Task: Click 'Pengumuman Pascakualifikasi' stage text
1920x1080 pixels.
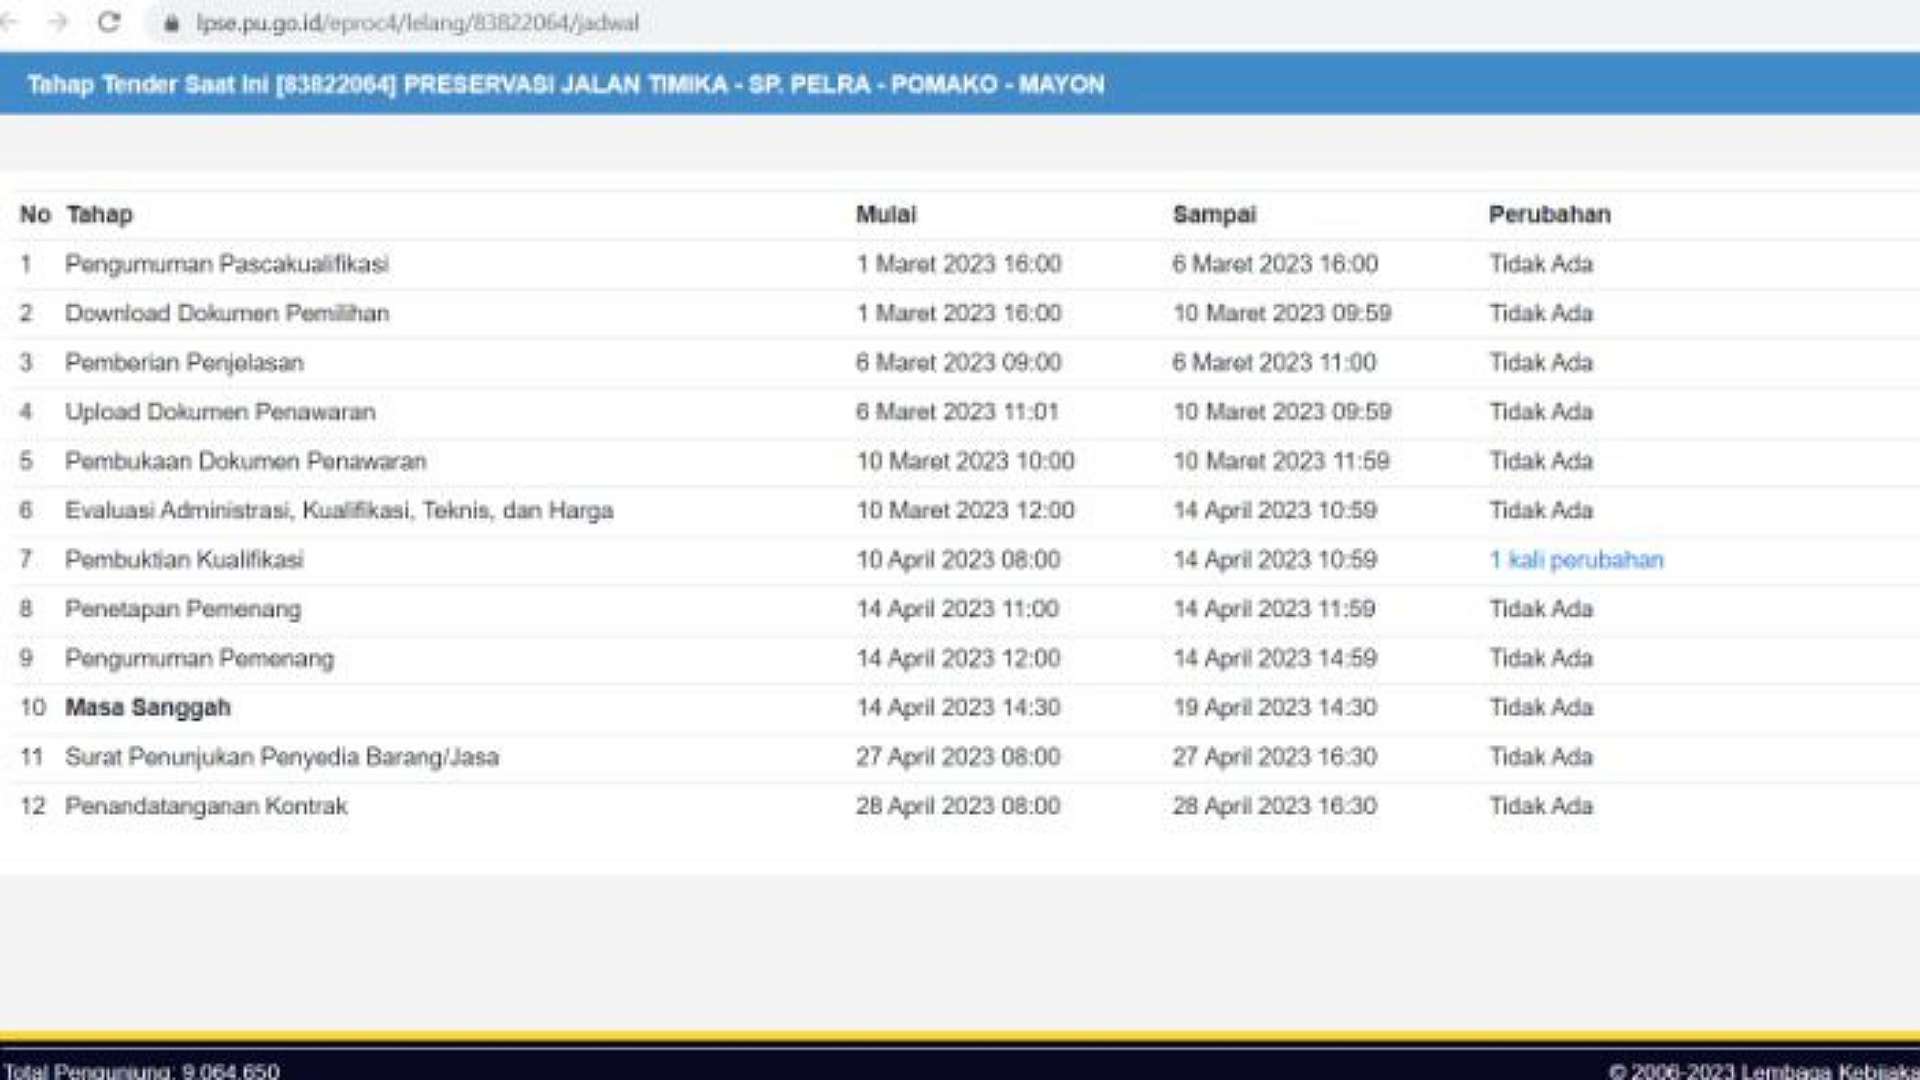Action: 227,264
